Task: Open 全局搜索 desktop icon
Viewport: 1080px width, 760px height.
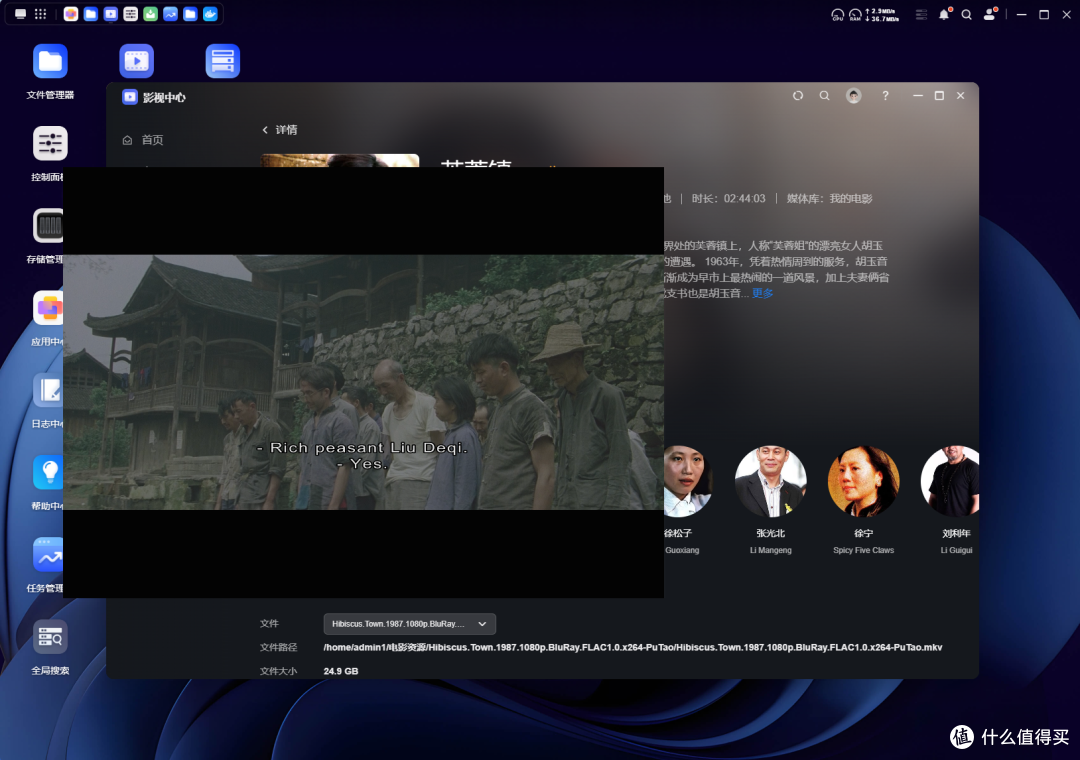Action: (x=50, y=637)
